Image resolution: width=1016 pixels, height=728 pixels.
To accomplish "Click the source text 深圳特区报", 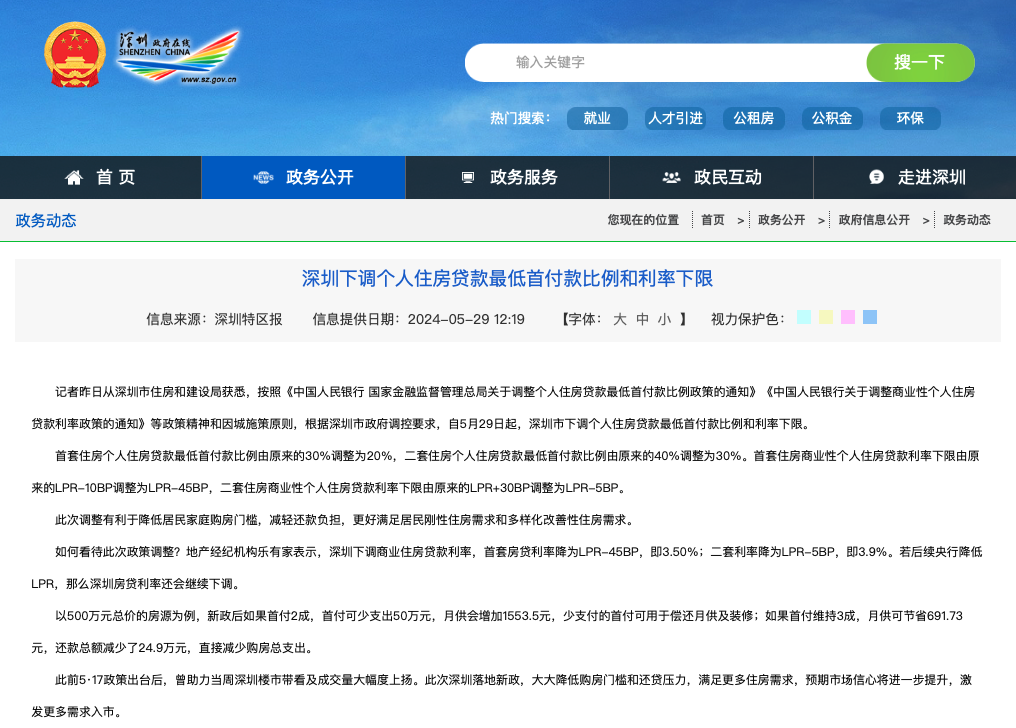I will pyautogui.click(x=248, y=319).
